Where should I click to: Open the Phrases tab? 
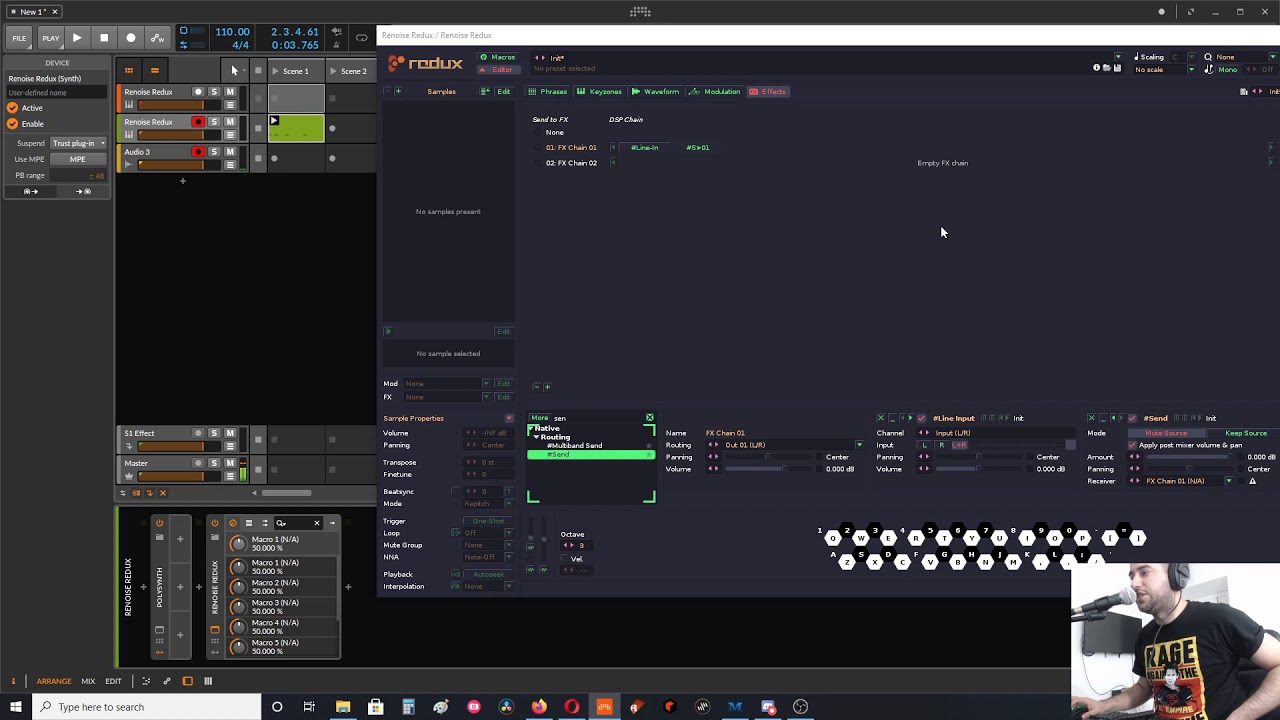[x=548, y=92]
